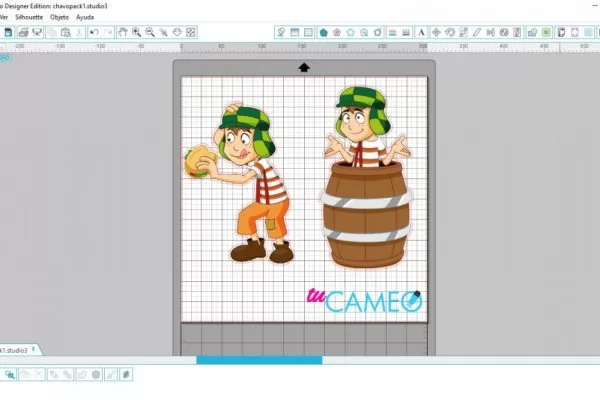600x400 pixels.
Task: Open the Fill Pattern panel icon
Action: (x=308, y=32)
